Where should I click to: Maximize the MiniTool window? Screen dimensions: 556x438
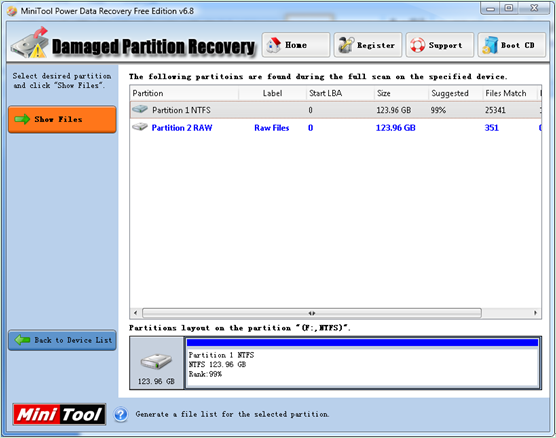[509, 9]
